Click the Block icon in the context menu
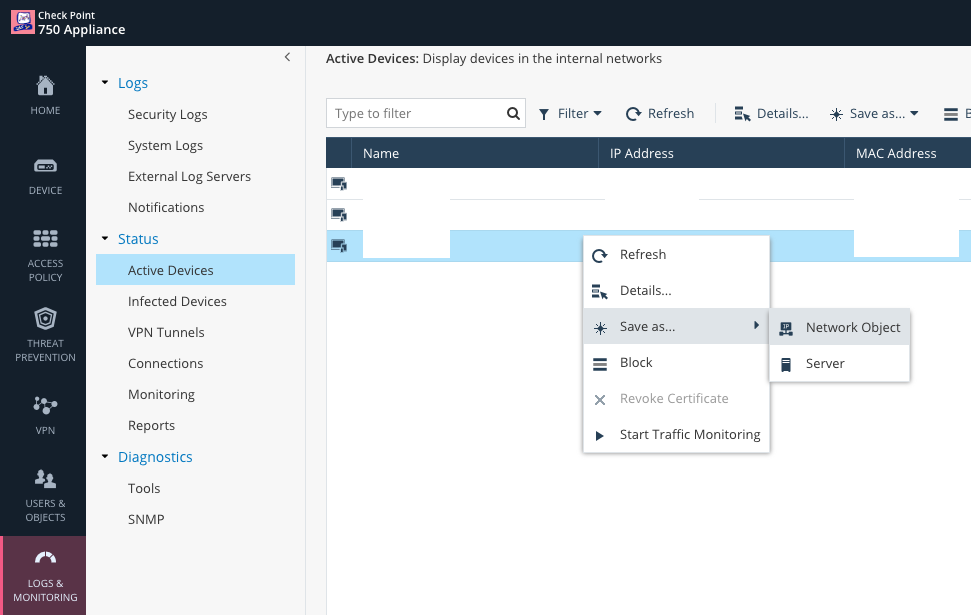This screenshot has width=971, height=615. tap(599, 364)
